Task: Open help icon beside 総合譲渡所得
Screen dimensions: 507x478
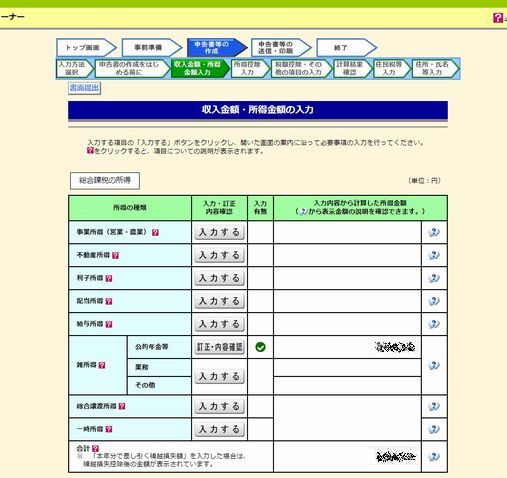Action: (122, 406)
